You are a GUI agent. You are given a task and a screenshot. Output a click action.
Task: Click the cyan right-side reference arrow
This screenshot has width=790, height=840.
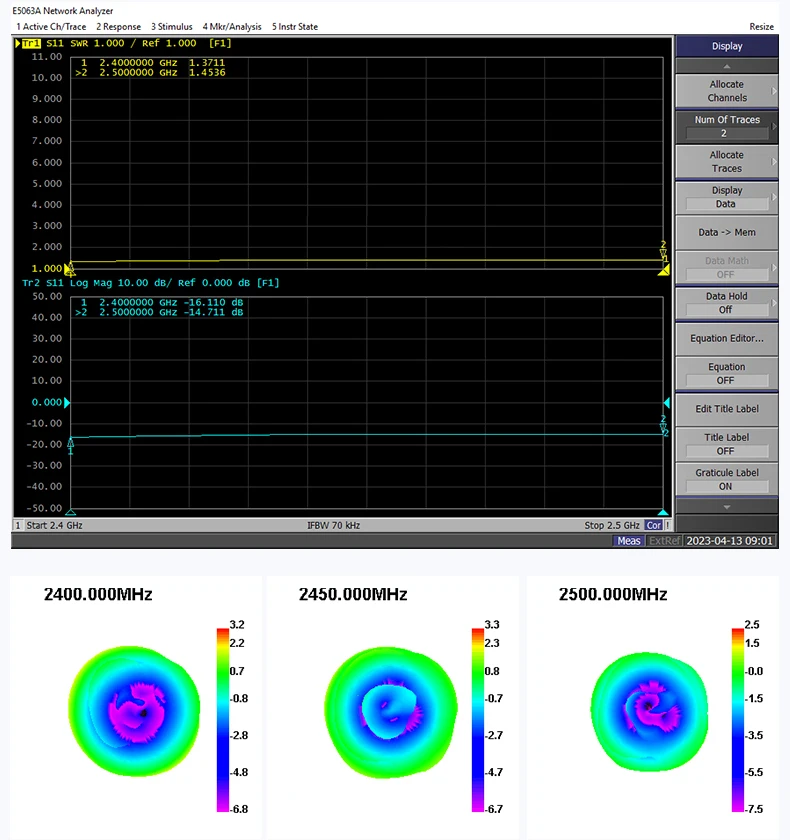tap(667, 402)
